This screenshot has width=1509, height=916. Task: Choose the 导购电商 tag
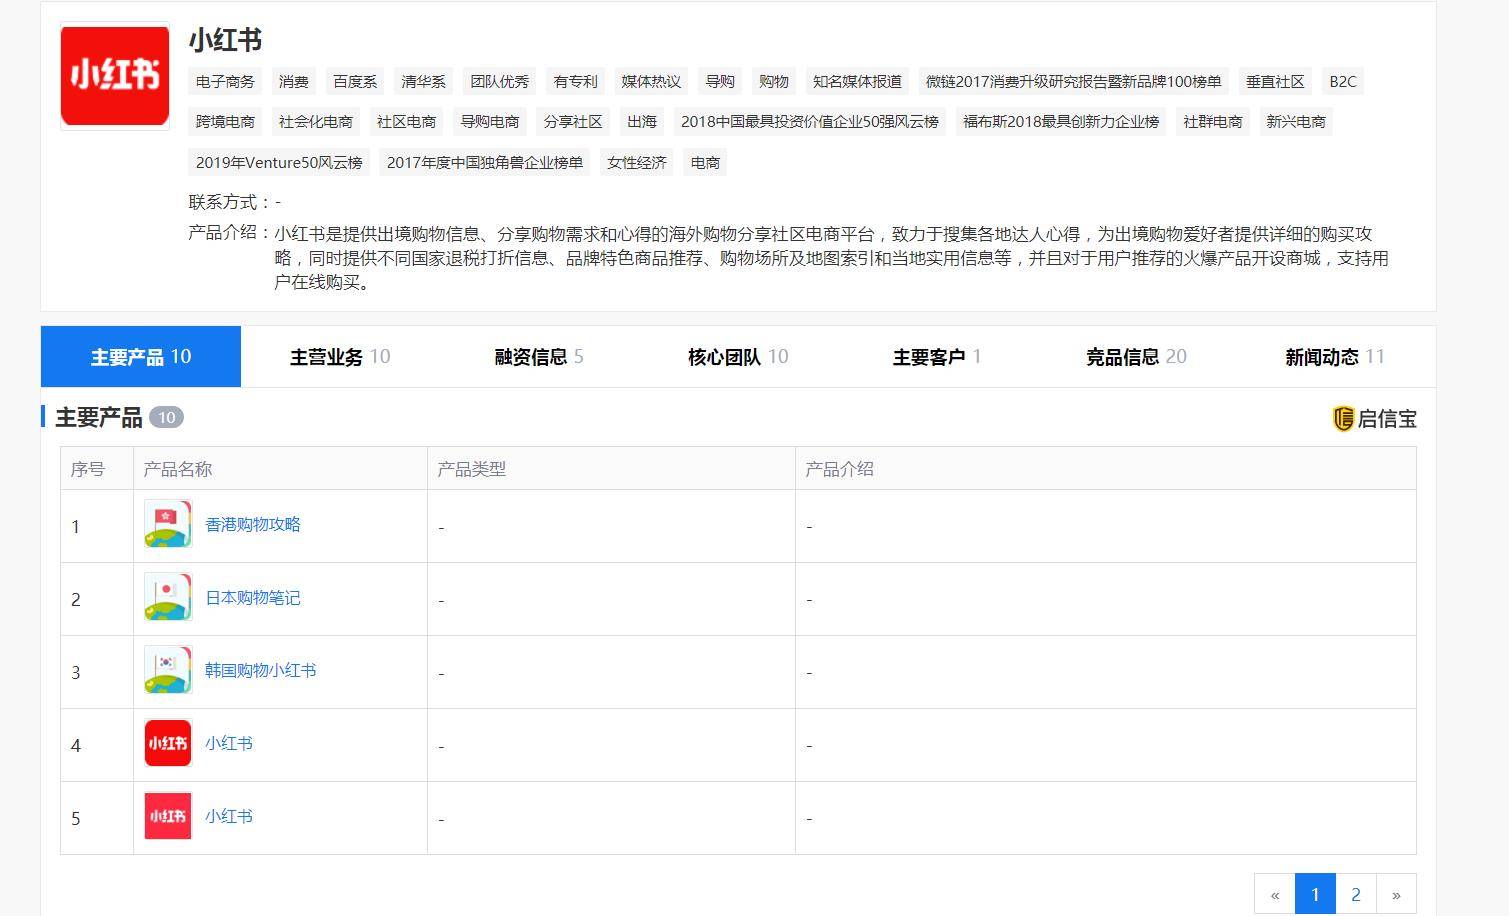pyautogui.click(x=490, y=122)
